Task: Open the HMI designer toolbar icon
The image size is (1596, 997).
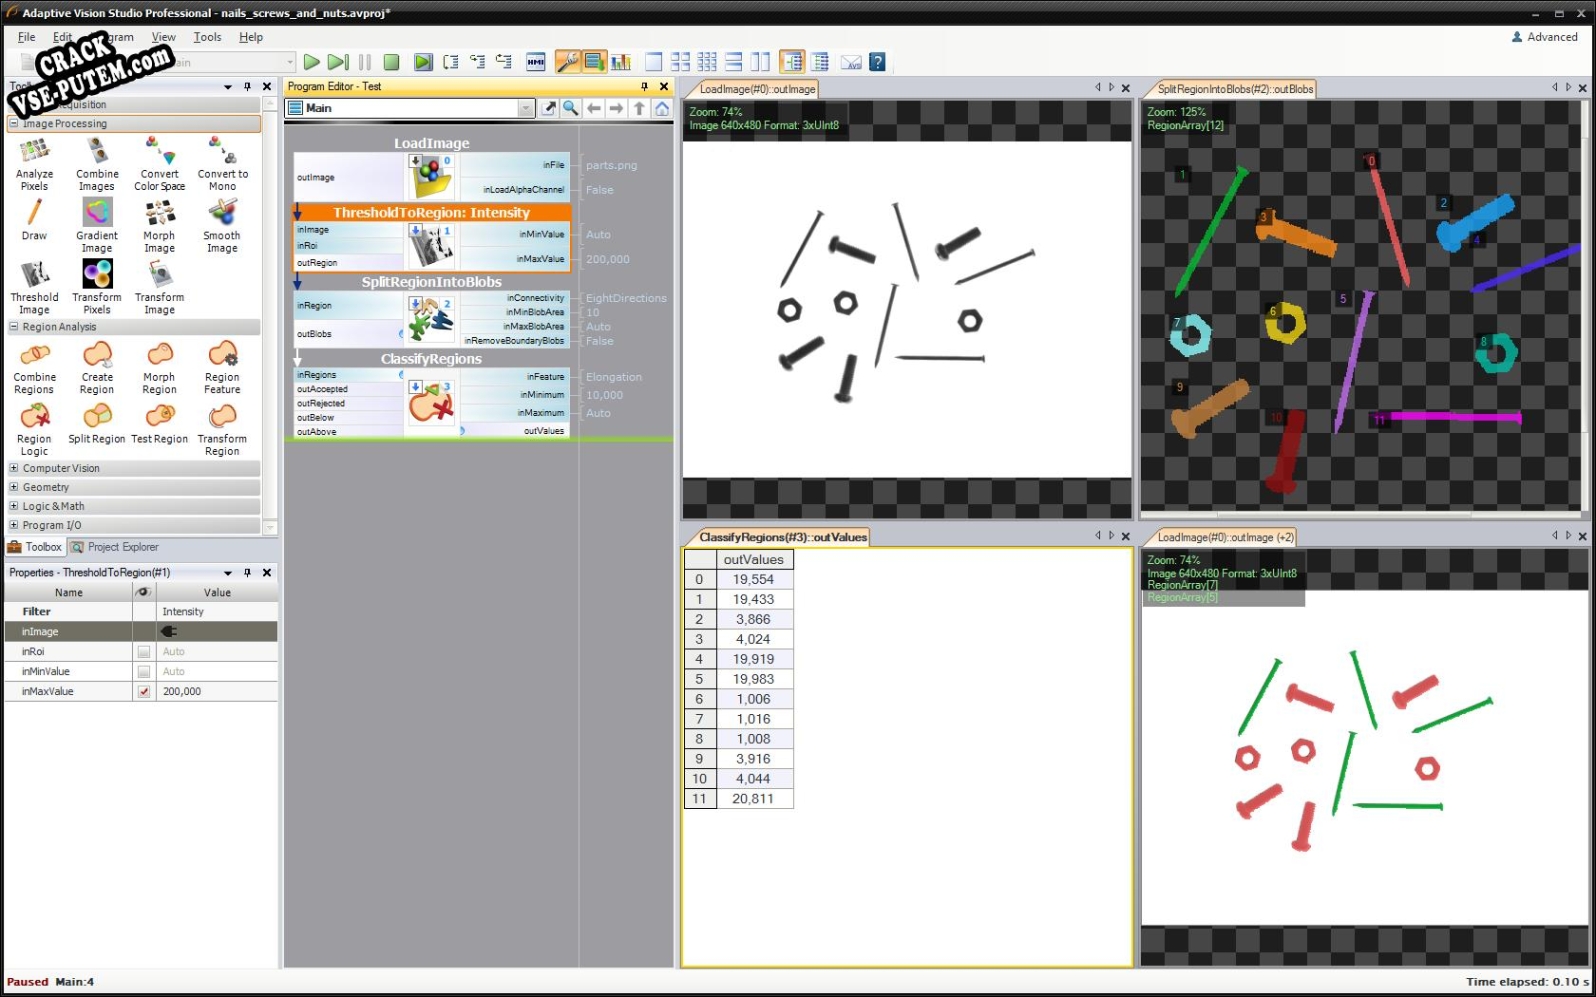Action: tap(536, 62)
